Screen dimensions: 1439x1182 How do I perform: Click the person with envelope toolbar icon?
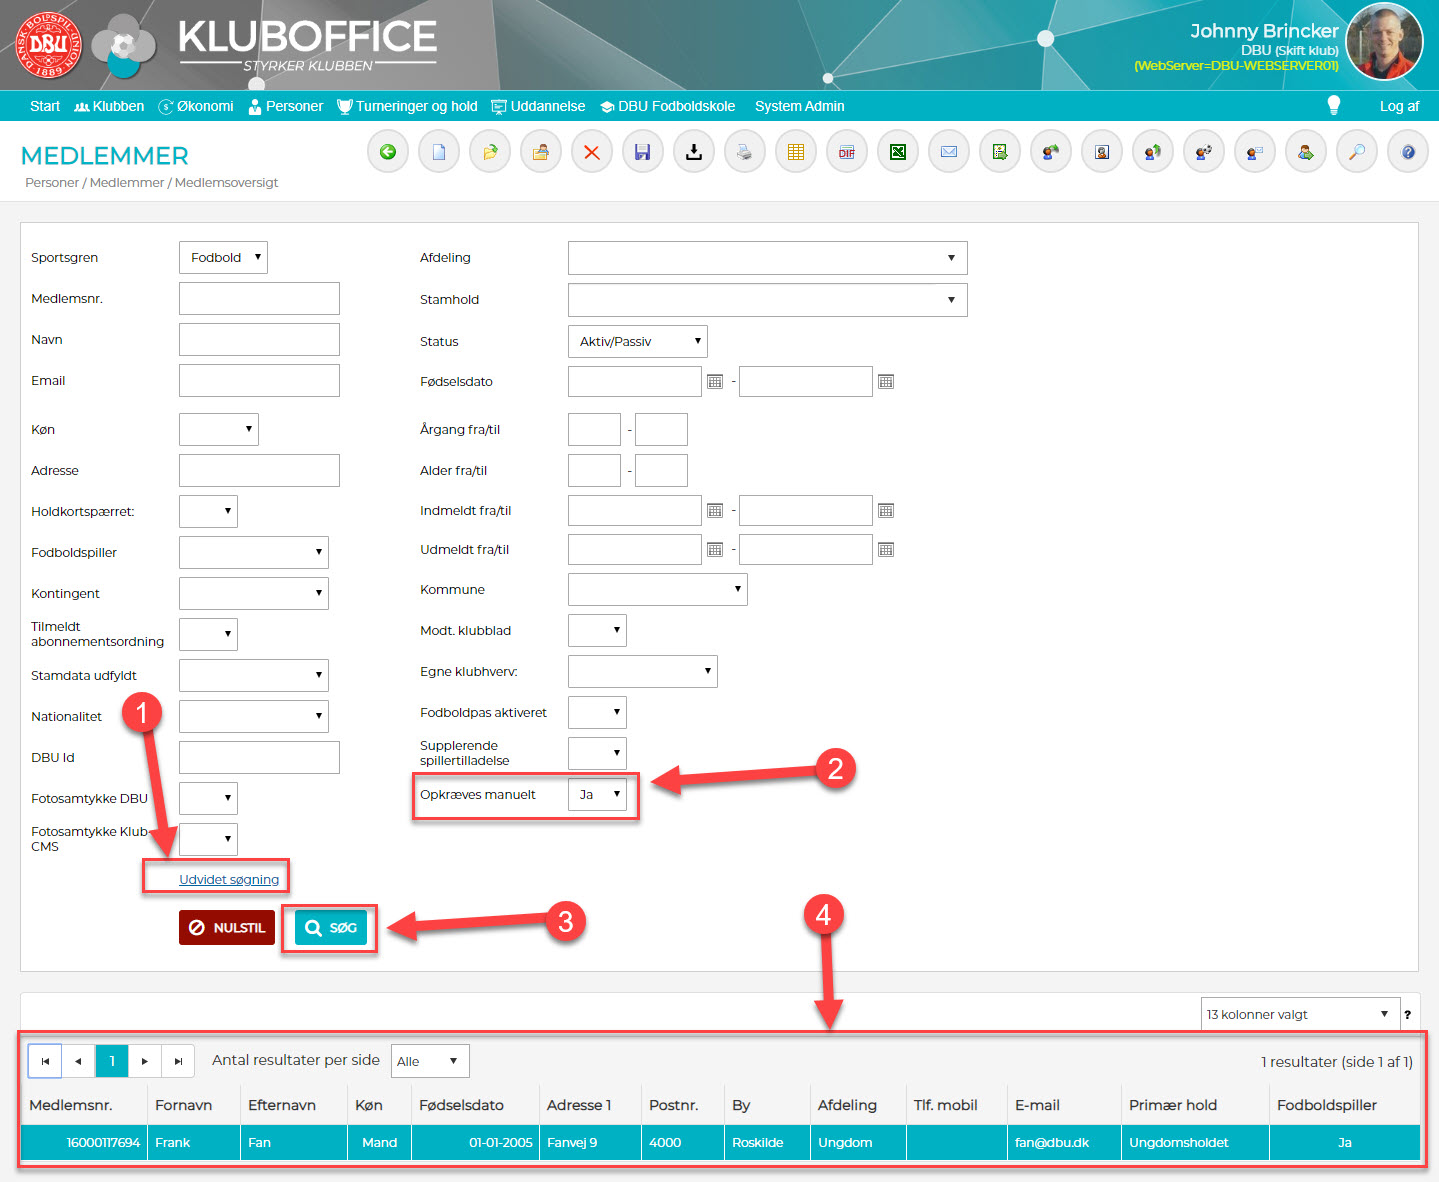point(1255,152)
